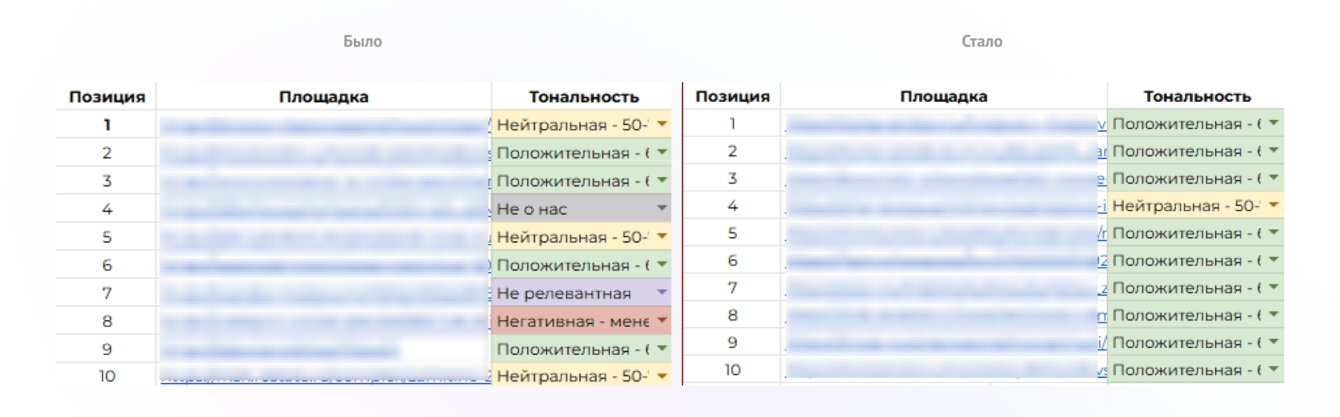Viewport: 1340px width, 417px height.
Task: Open the 'Положительная' dropdown in Стало table row 10
Action: coord(1274,369)
